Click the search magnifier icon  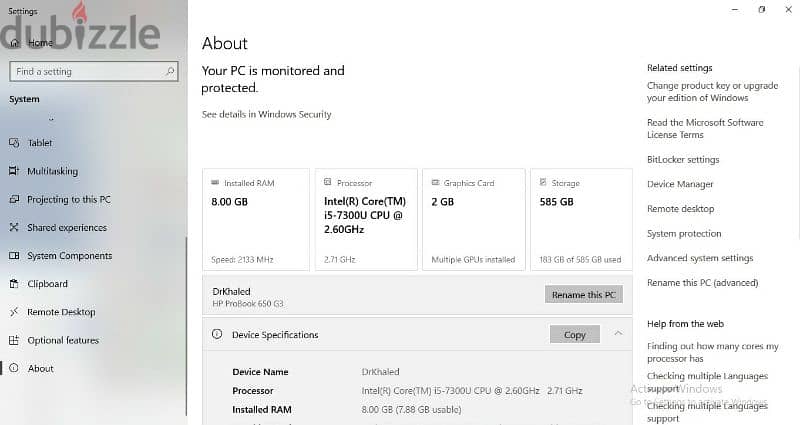point(170,71)
